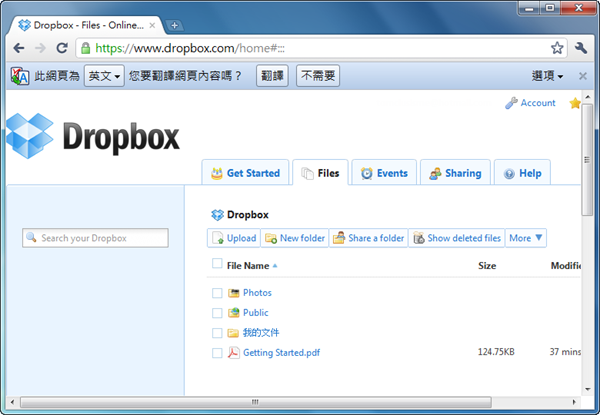Viewport: 600px width, 415px height.
Task: Close the translation bar
Action: pyautogui.click(x=582, y=76)
